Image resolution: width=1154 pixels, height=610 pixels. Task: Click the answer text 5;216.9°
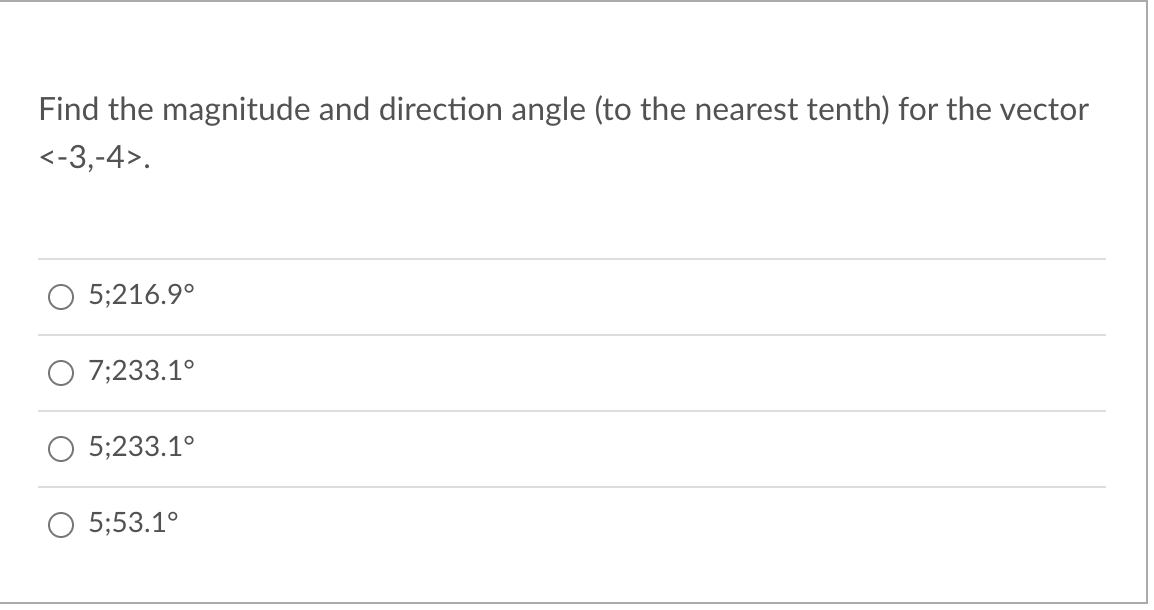(141, 296)
